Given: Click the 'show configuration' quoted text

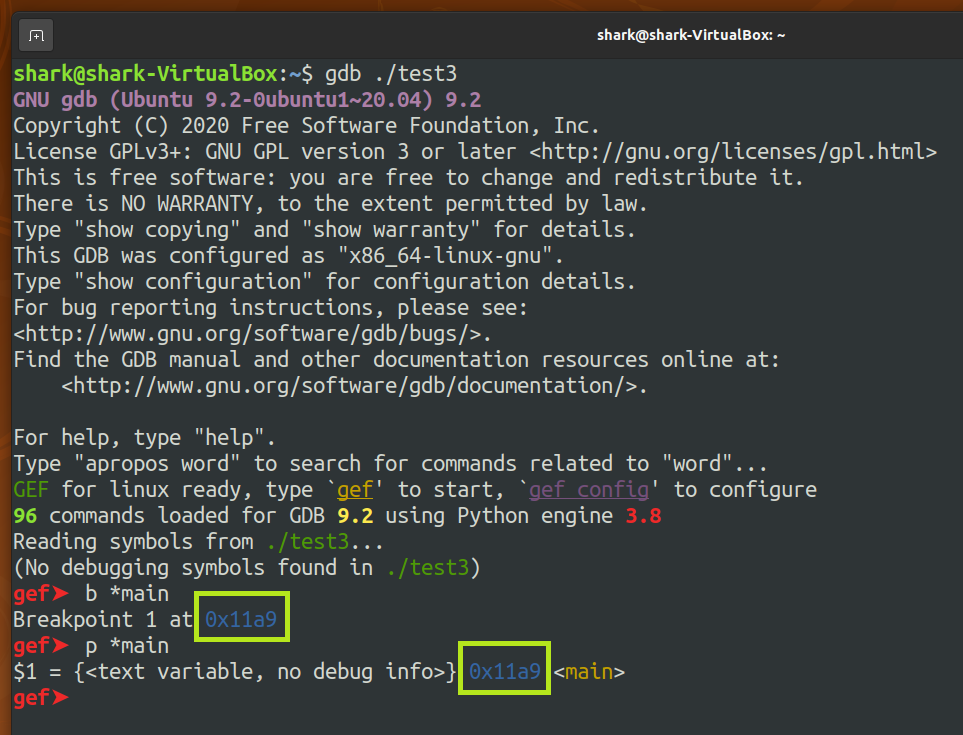Looking at the screenshot, I should coord(193,282).
